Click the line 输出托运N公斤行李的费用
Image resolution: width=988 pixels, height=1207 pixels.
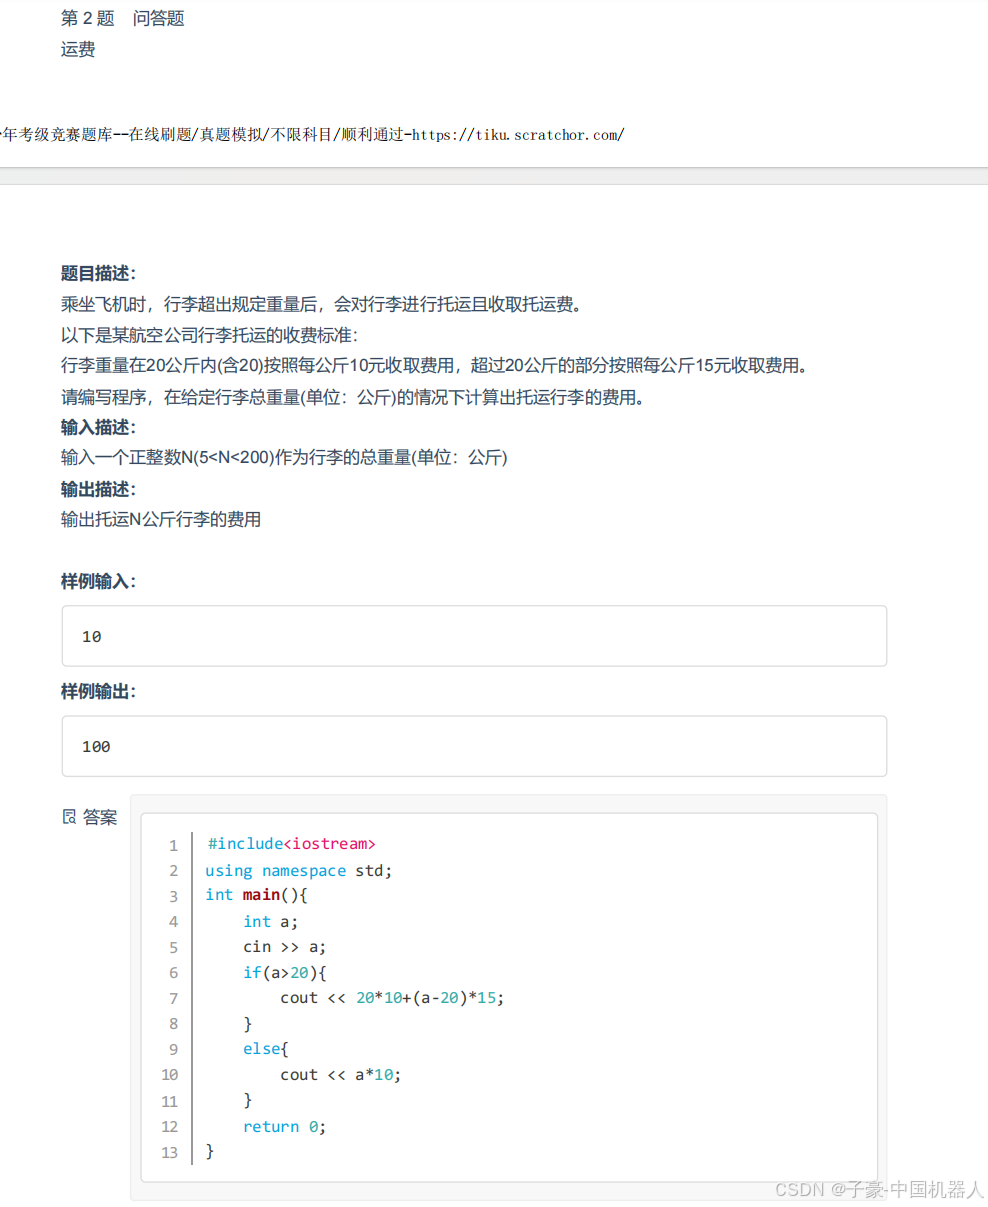pos(161,519)
